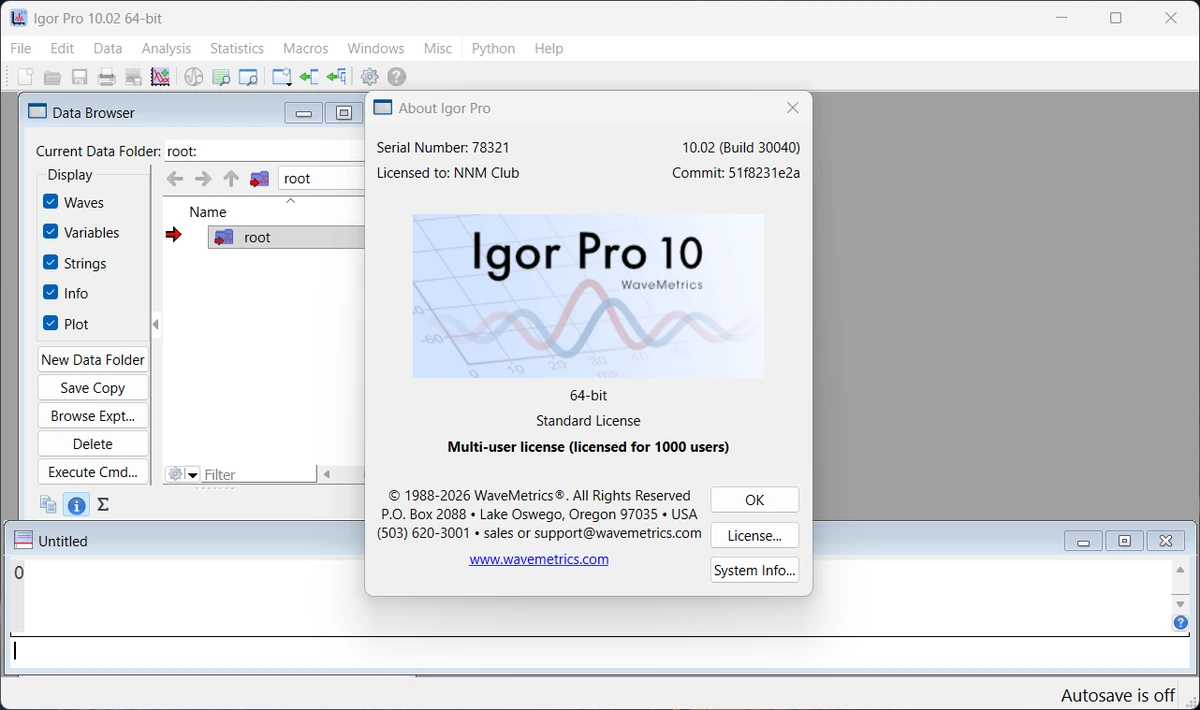Toggle the Info display checkbox
The height and width of the screenshot is (710, 1200).
coord(51,293)
